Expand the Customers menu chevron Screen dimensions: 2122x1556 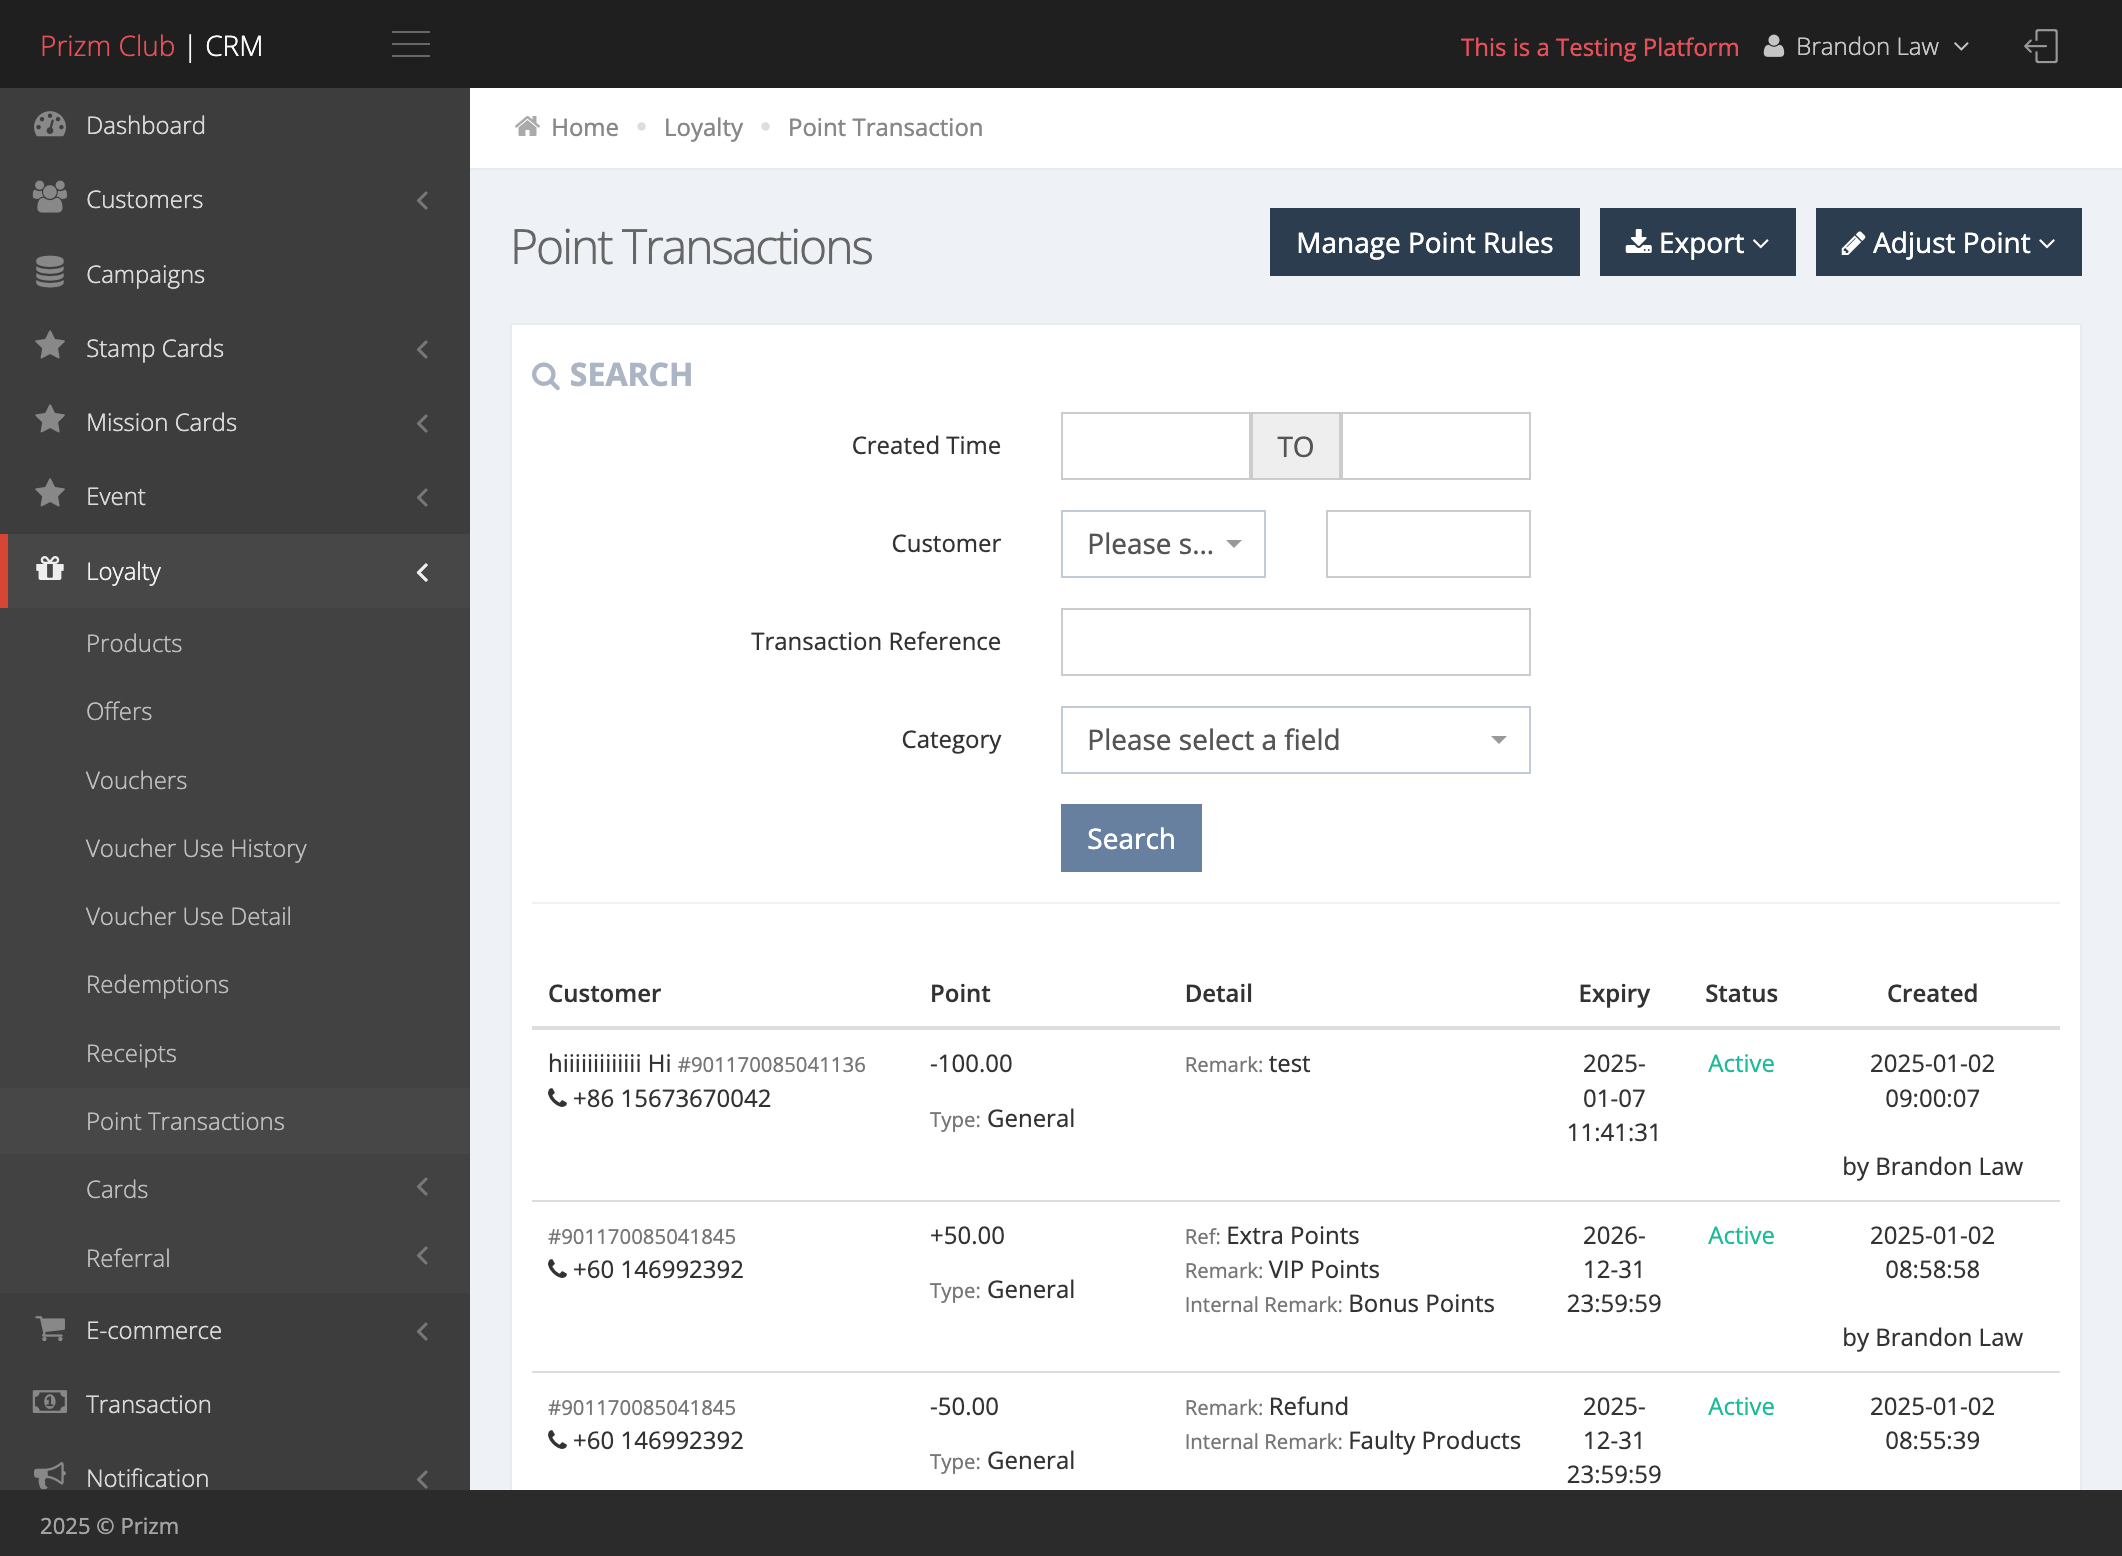[x=423, y=200]
